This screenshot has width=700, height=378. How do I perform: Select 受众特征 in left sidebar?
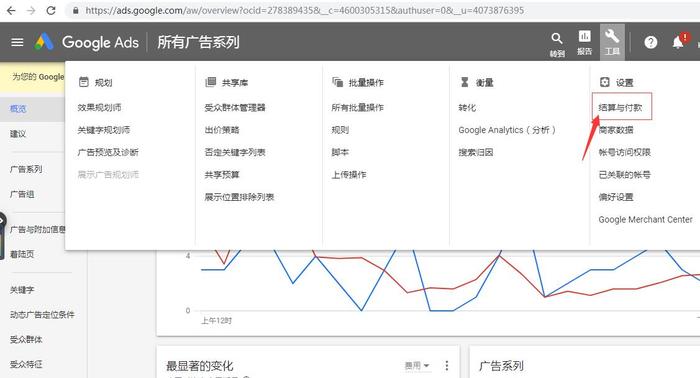point(26,364)
